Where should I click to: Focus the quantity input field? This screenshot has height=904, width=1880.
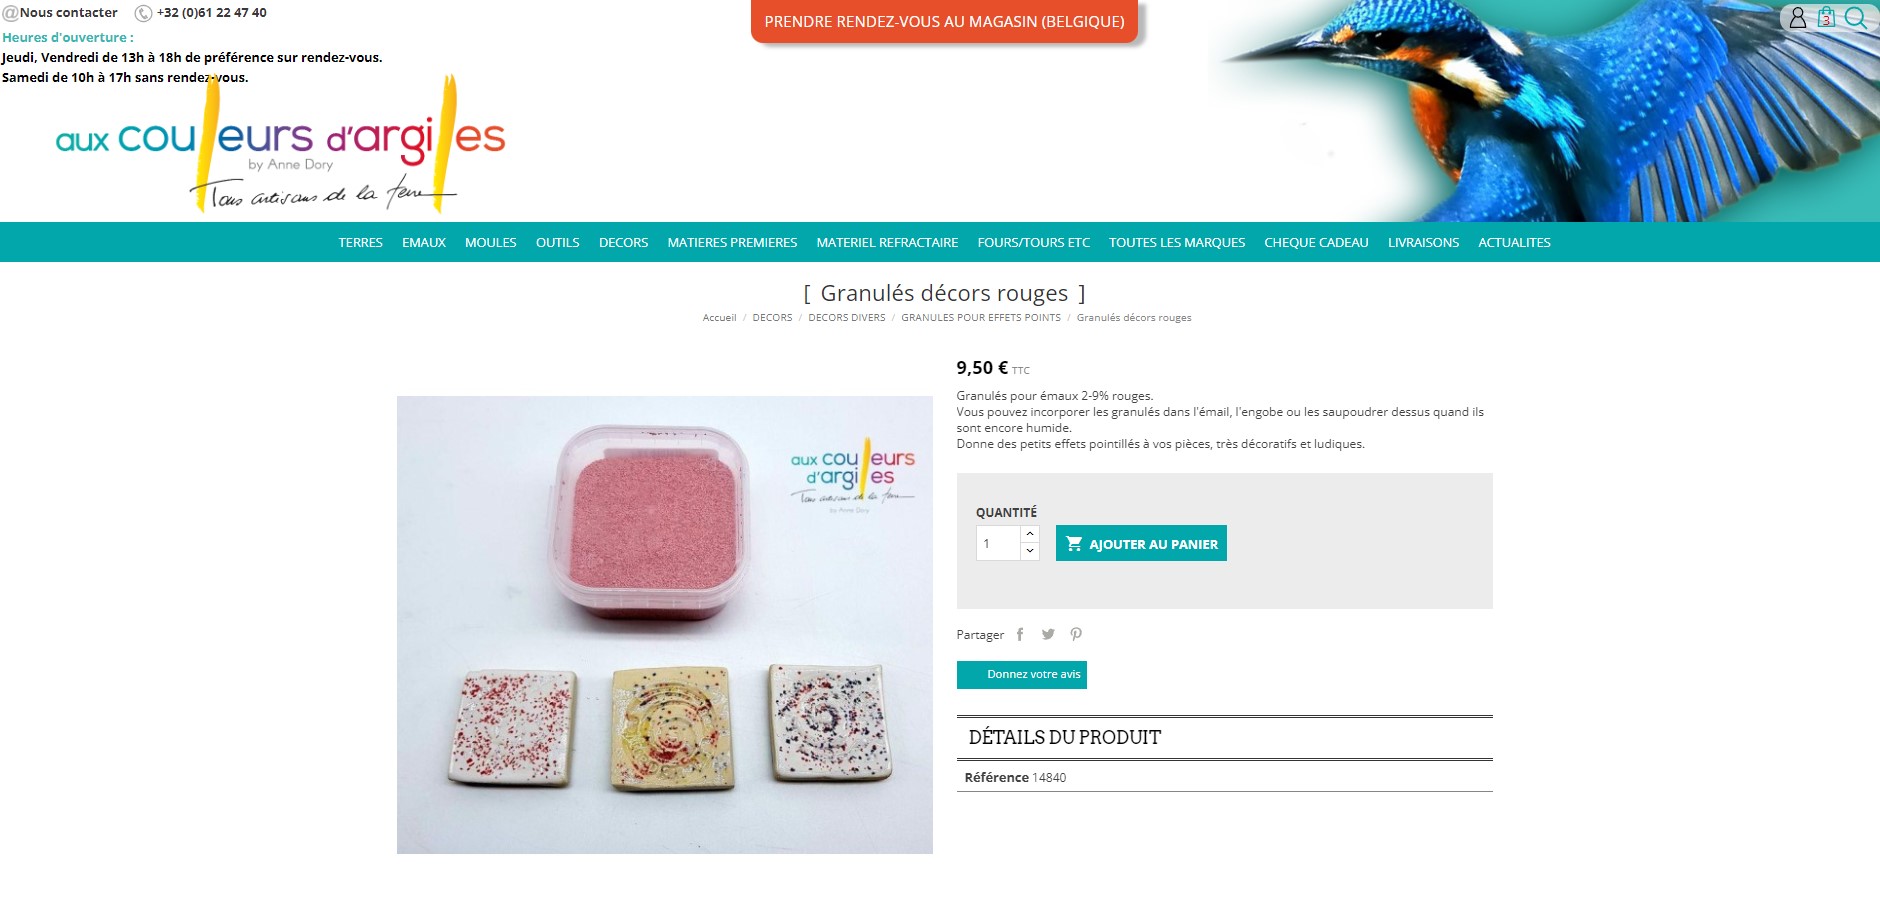pos(998,543)
